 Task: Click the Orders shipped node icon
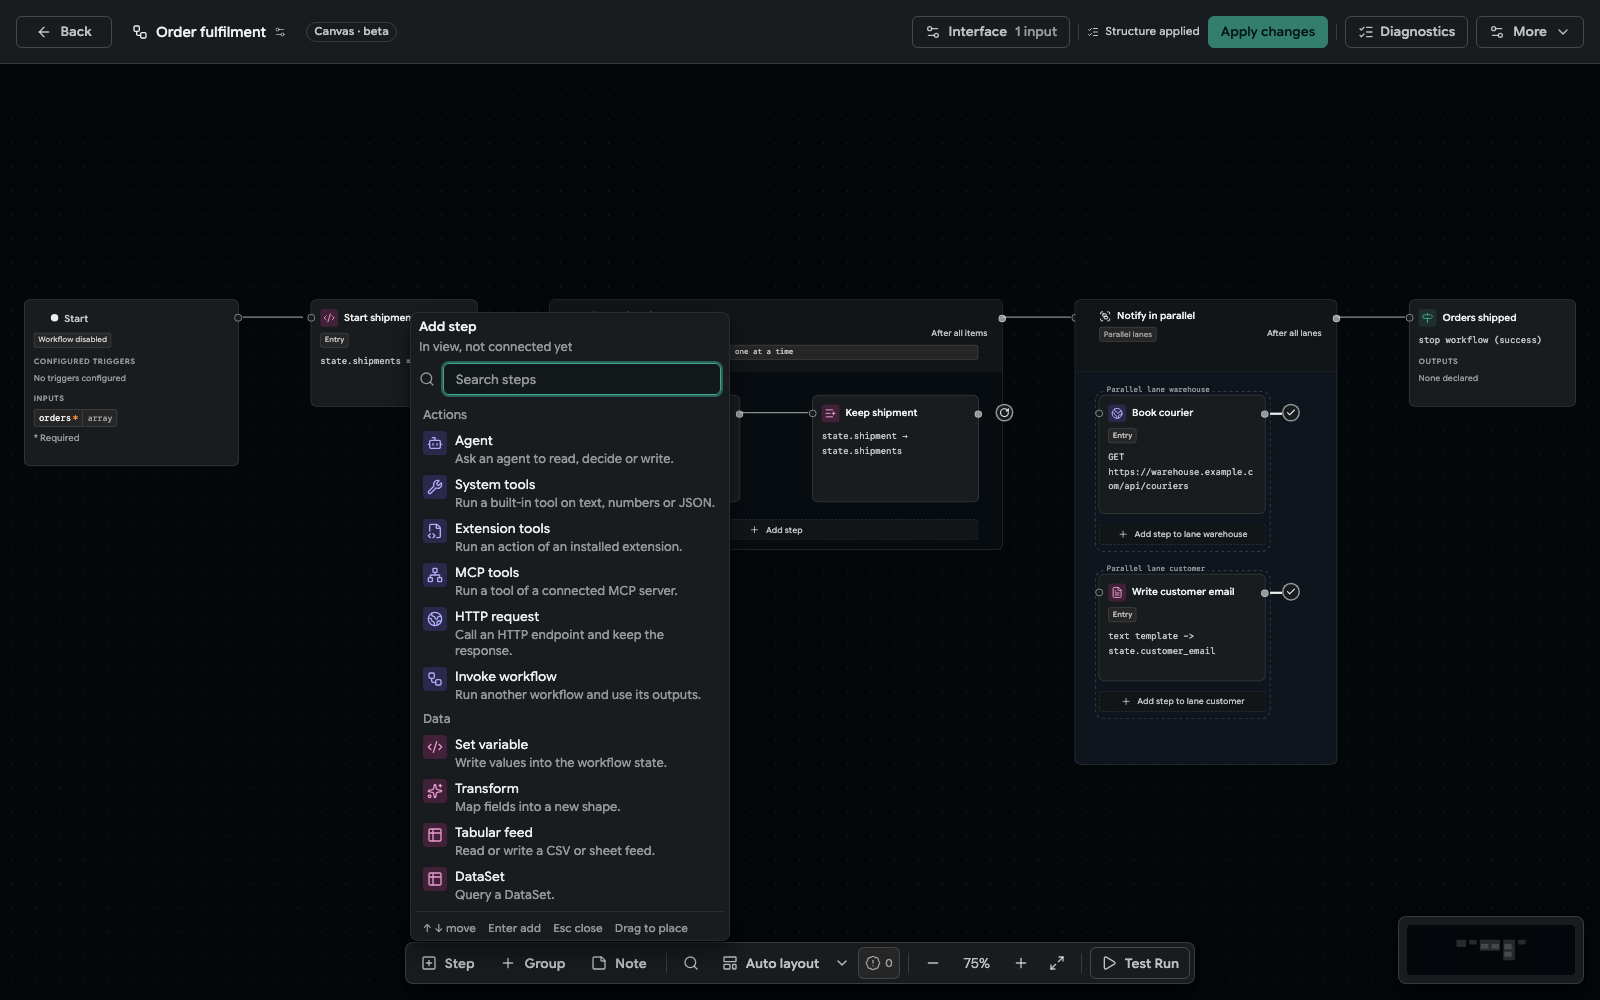(x=1427, y=318)
